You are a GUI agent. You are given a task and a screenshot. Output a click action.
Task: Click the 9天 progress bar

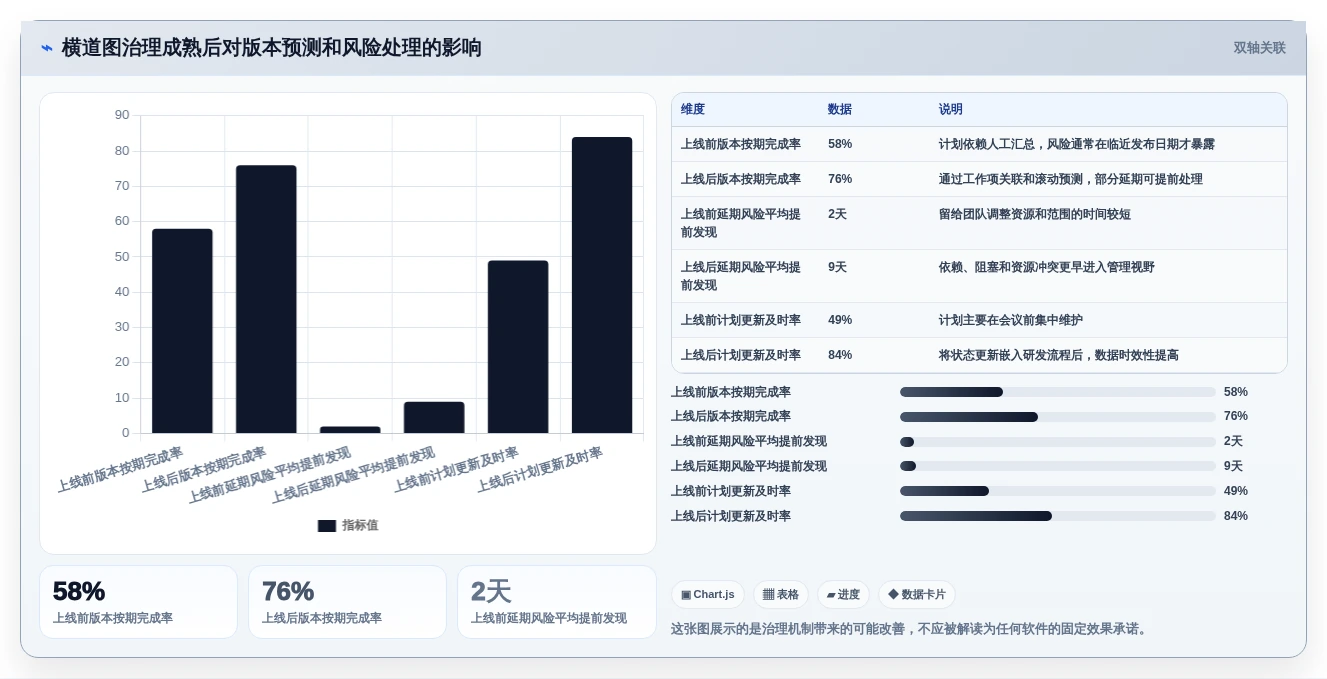point(1058,466)
